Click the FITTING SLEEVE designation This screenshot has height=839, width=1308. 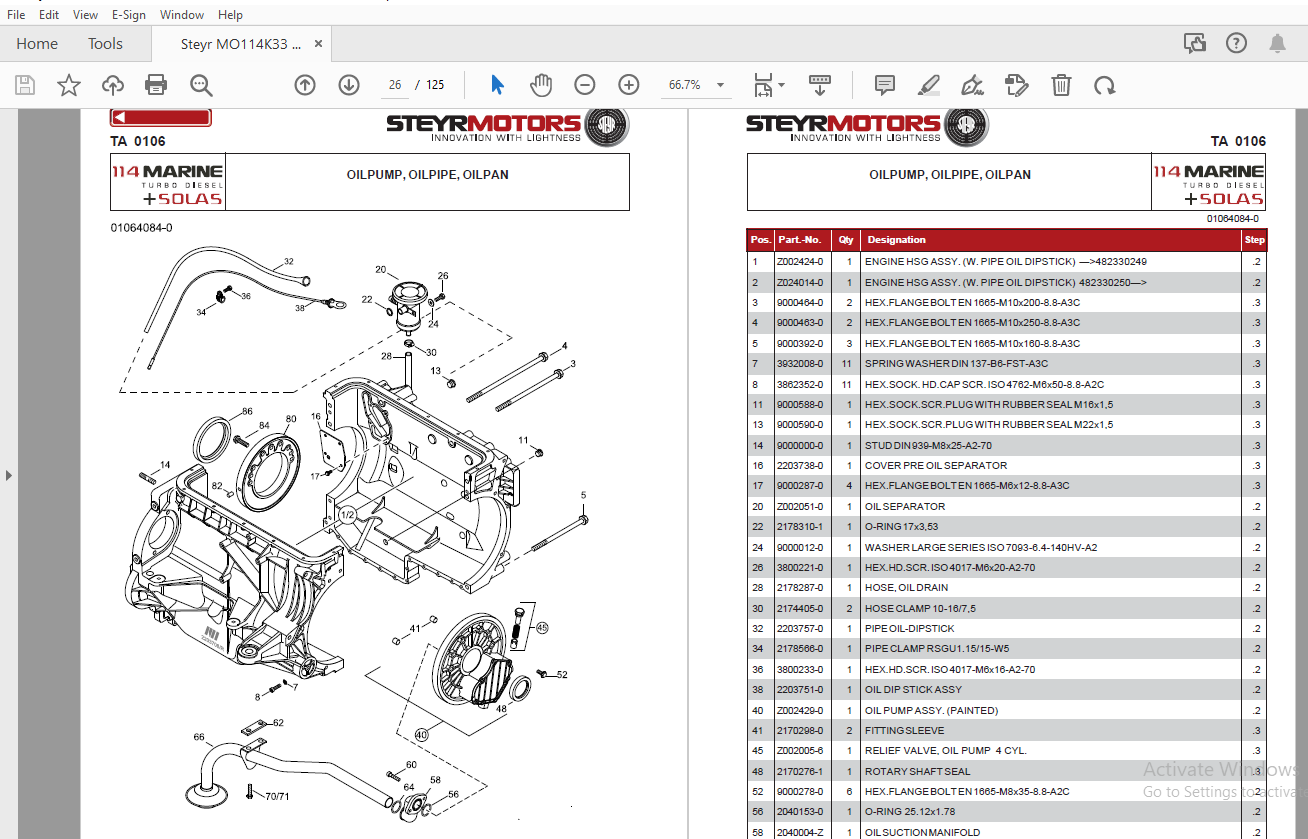click(905, 731)
